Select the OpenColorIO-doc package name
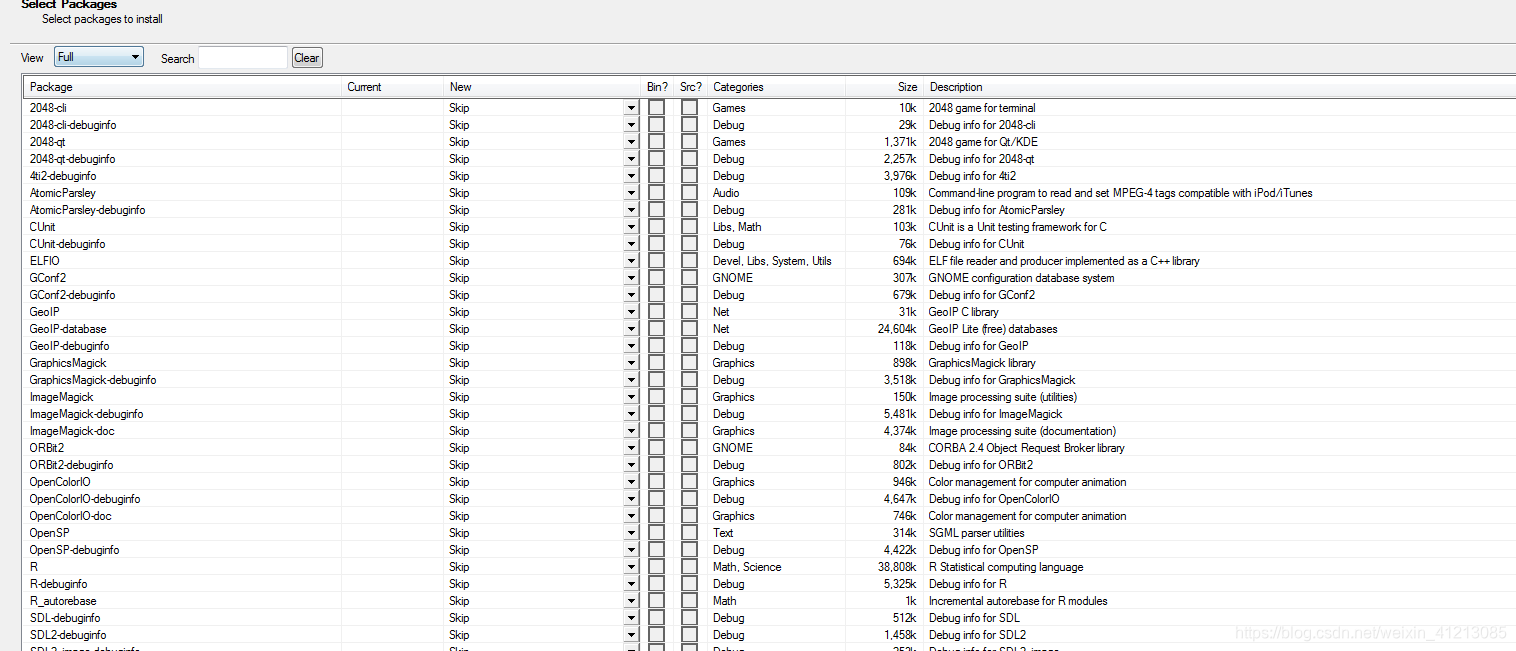This screenshot has height=651, width=1516. [x=70, y=516]
